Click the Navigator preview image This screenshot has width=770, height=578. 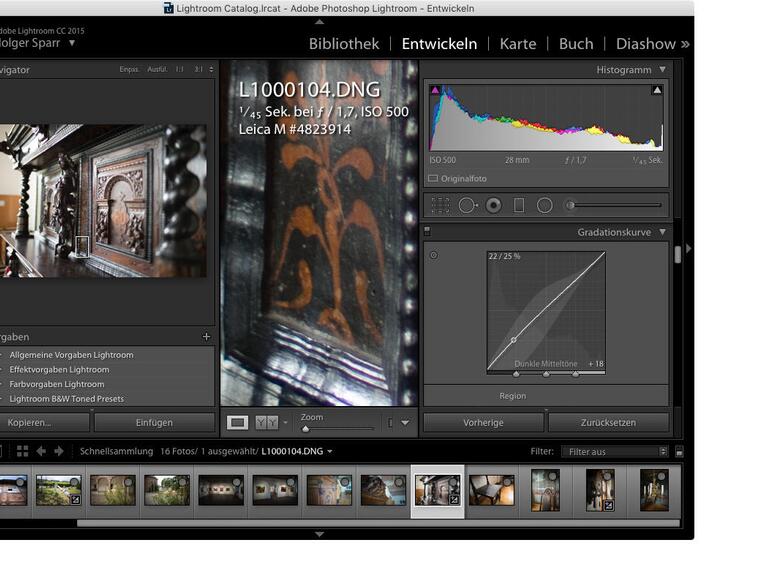pyautogui.click(x=103, y=200)
